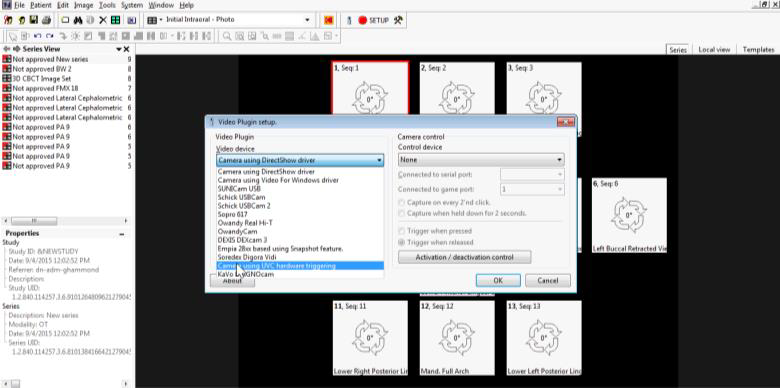
Task: Select Camera using UVC hardware triggering option
Action: [x=300, y=266]
